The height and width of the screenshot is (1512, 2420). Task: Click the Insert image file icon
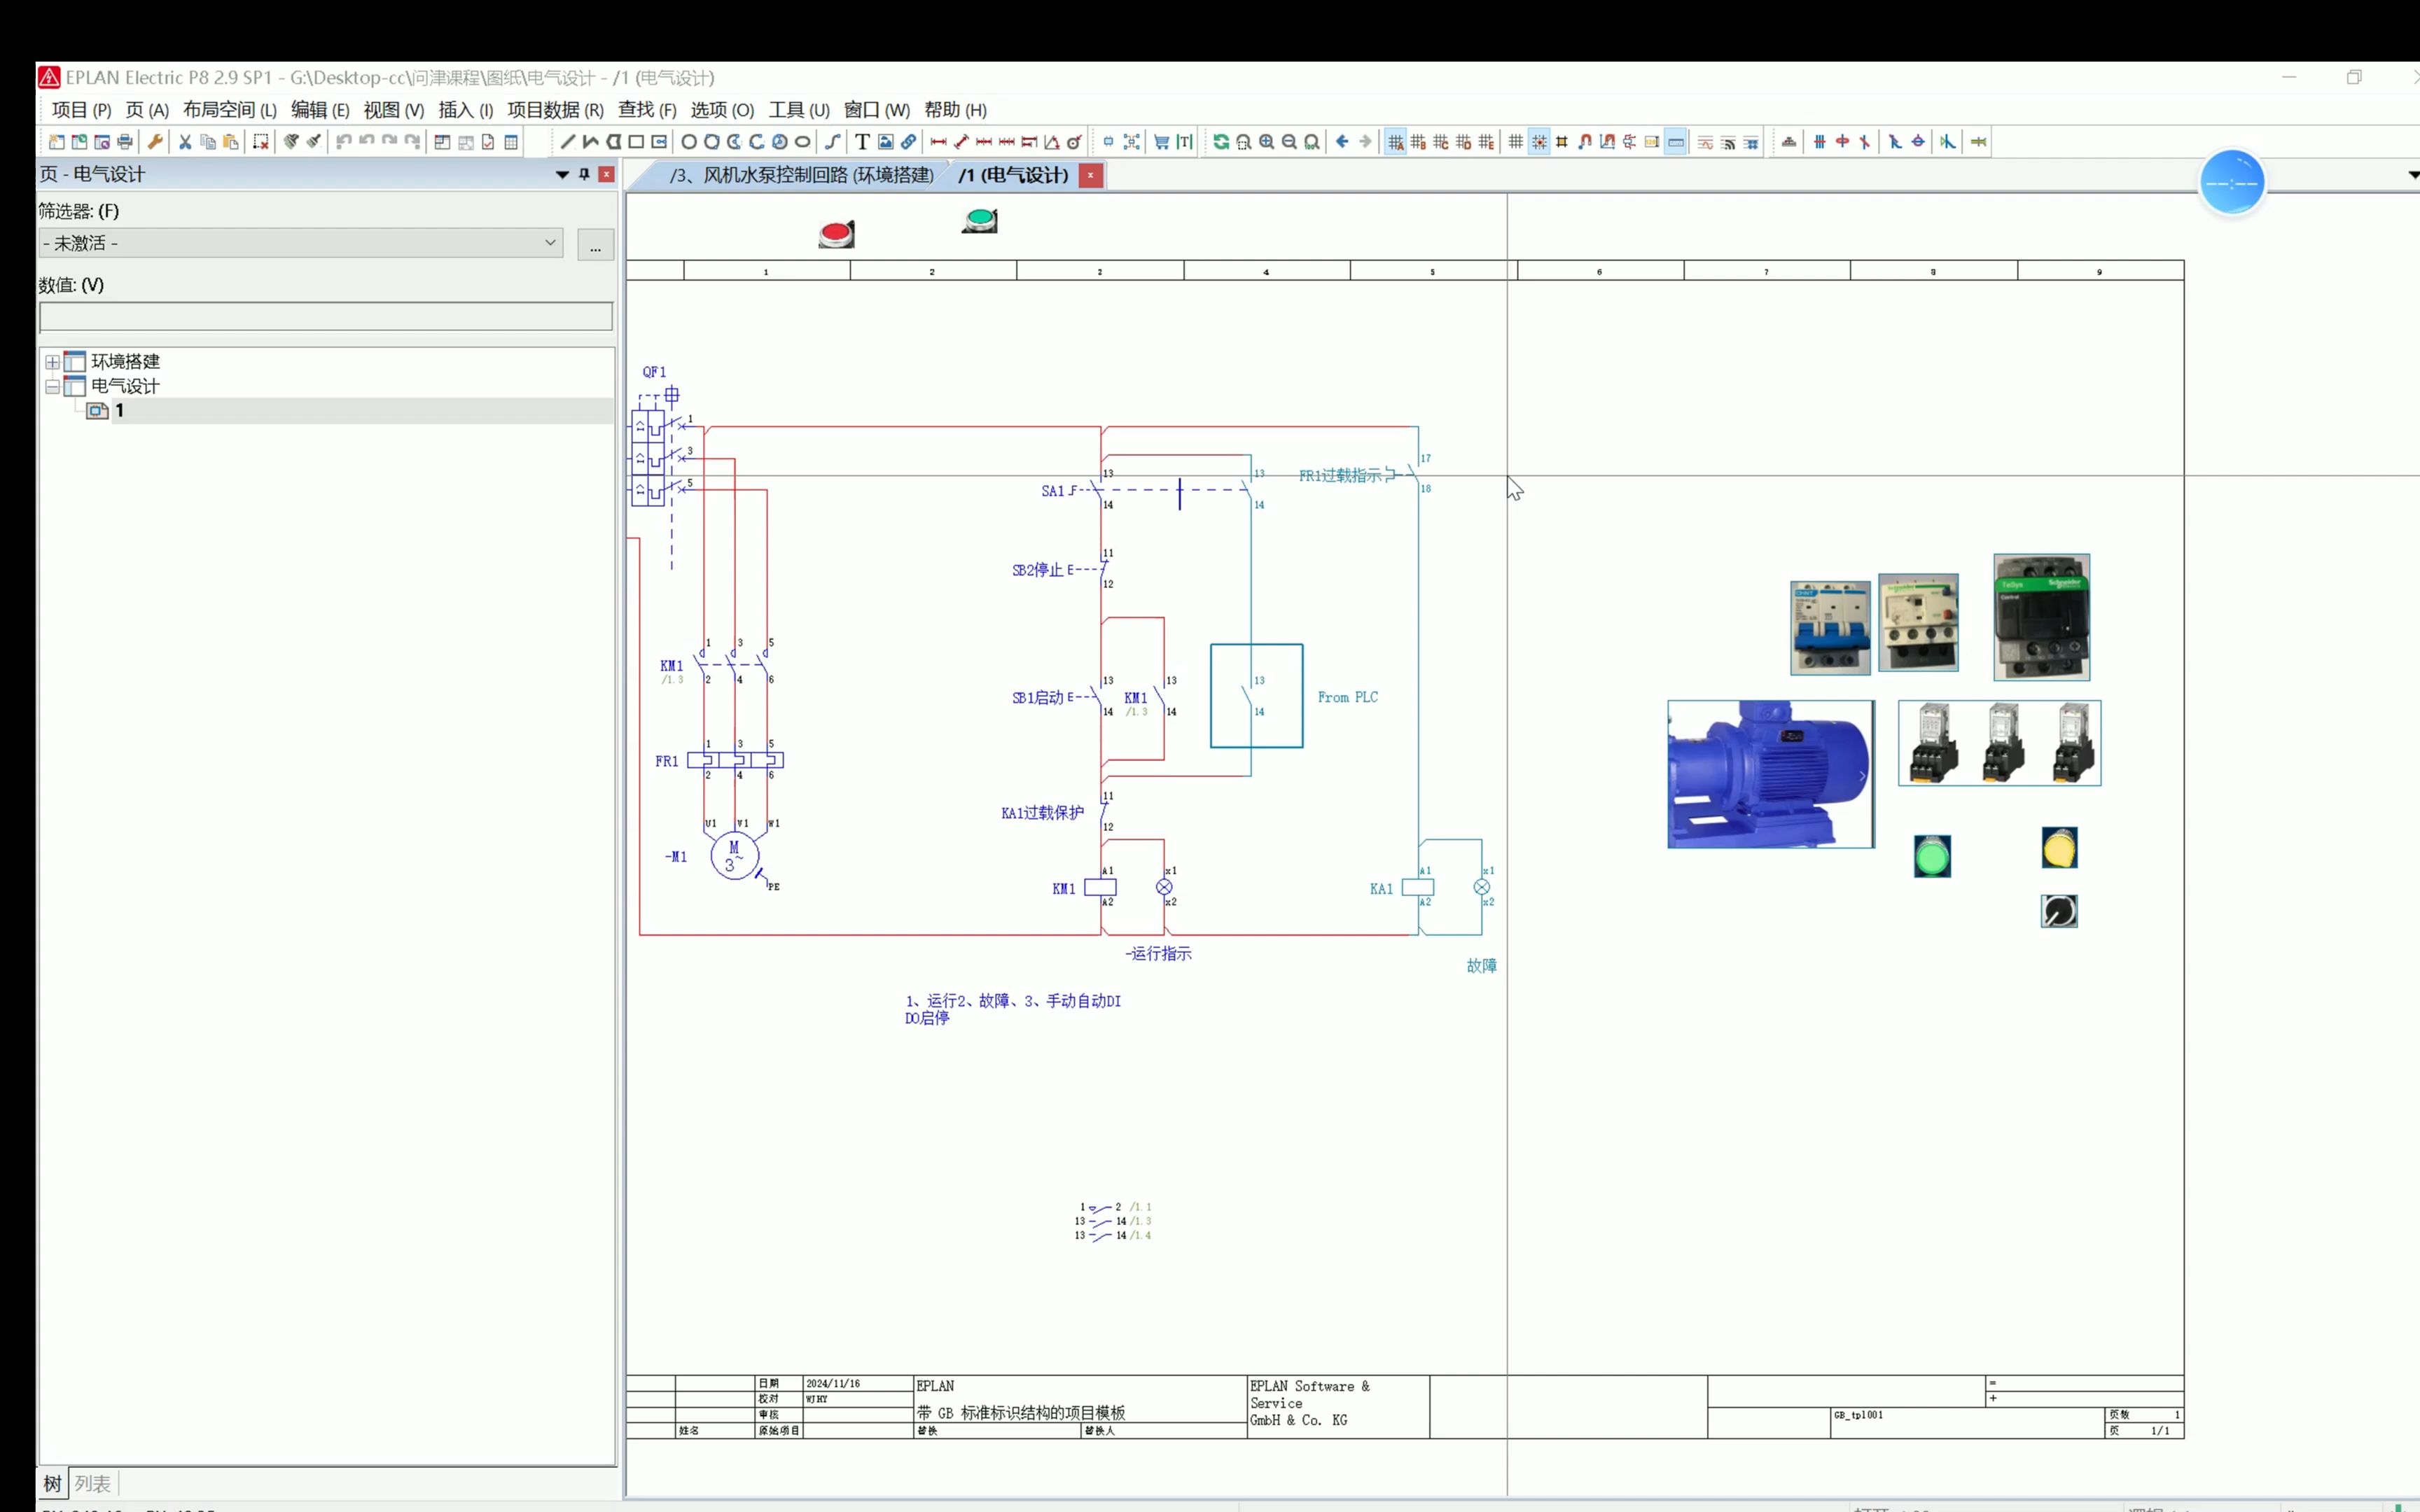886,142
